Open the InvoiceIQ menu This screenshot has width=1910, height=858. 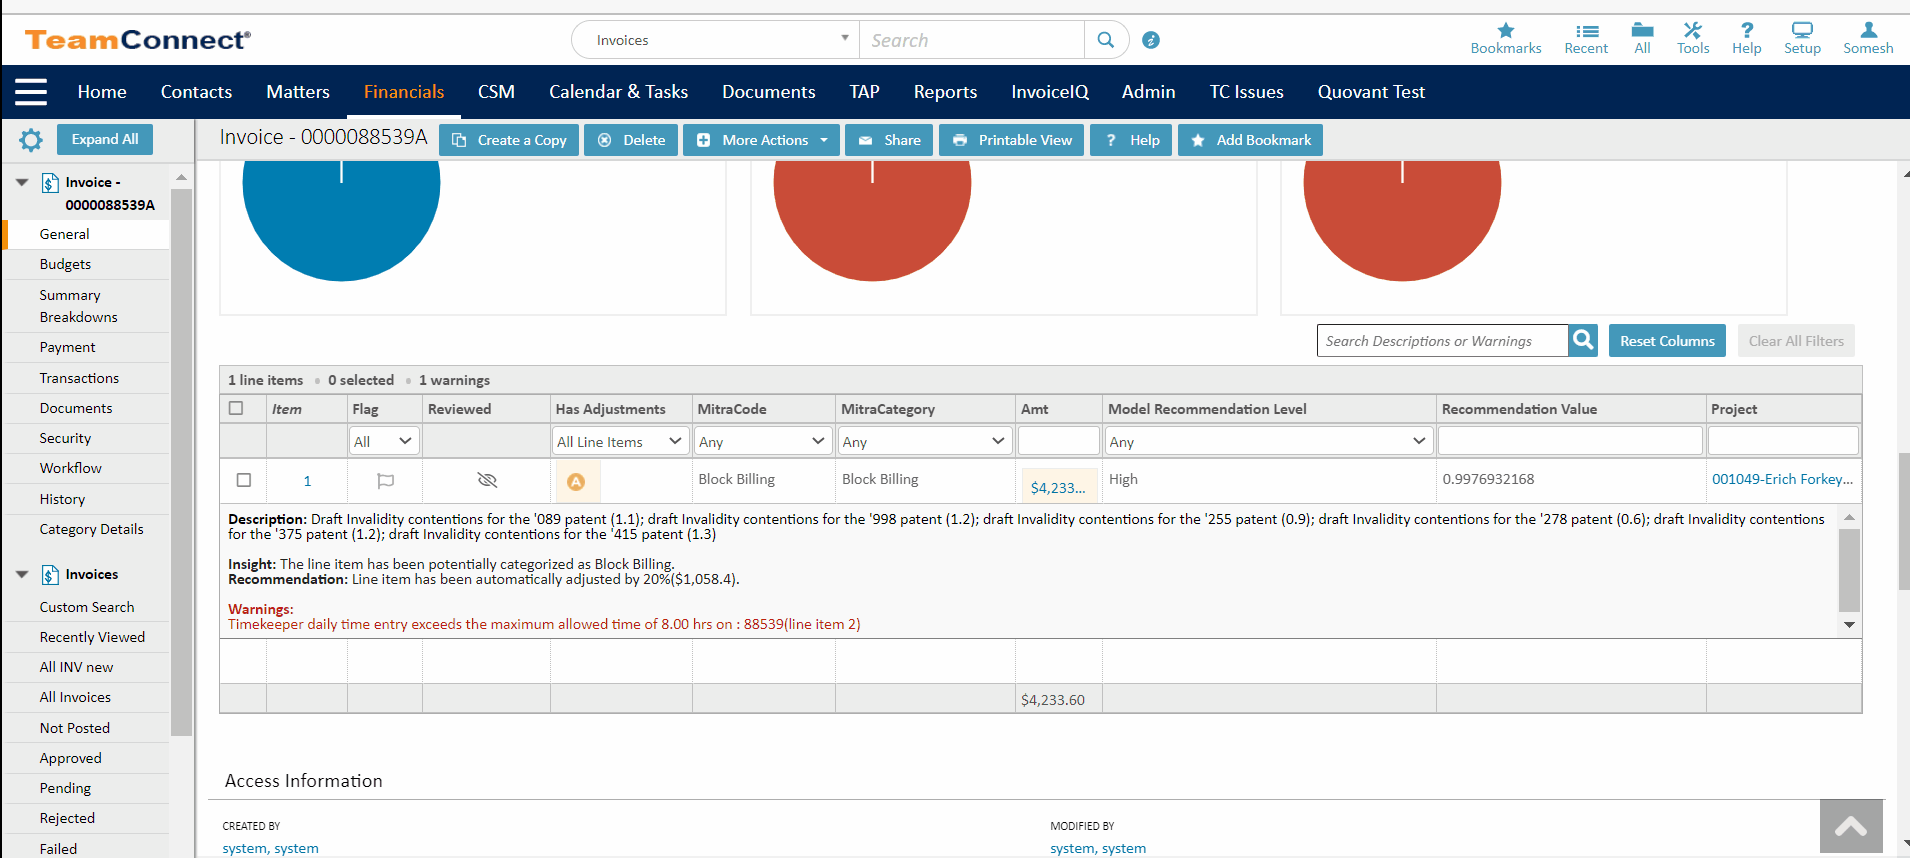[1050, 92]
